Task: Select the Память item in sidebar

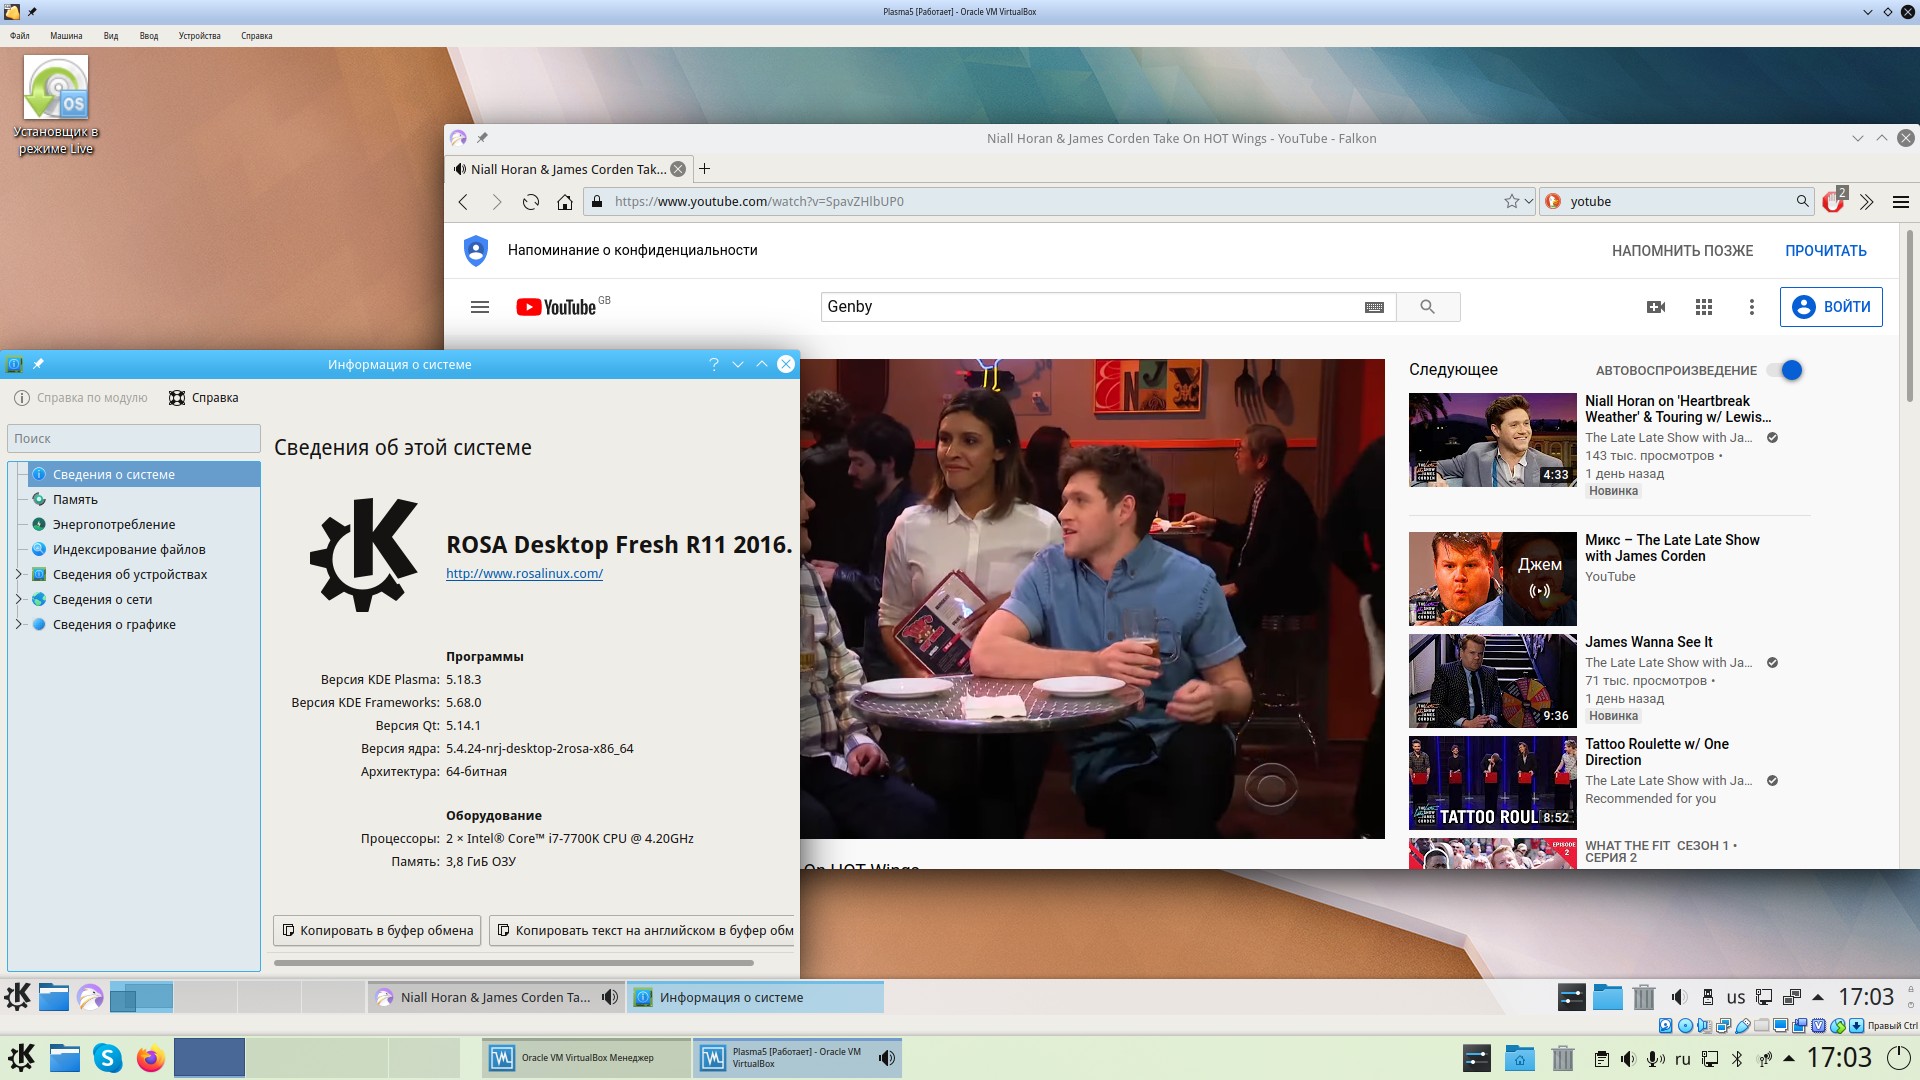Action: tap(75, 499)
